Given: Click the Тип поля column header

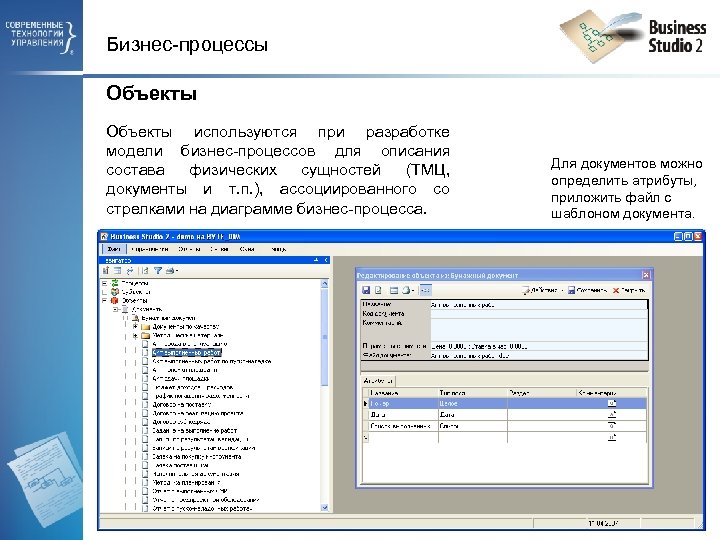Looking at the screenshot, I should (x=472, y=393).
